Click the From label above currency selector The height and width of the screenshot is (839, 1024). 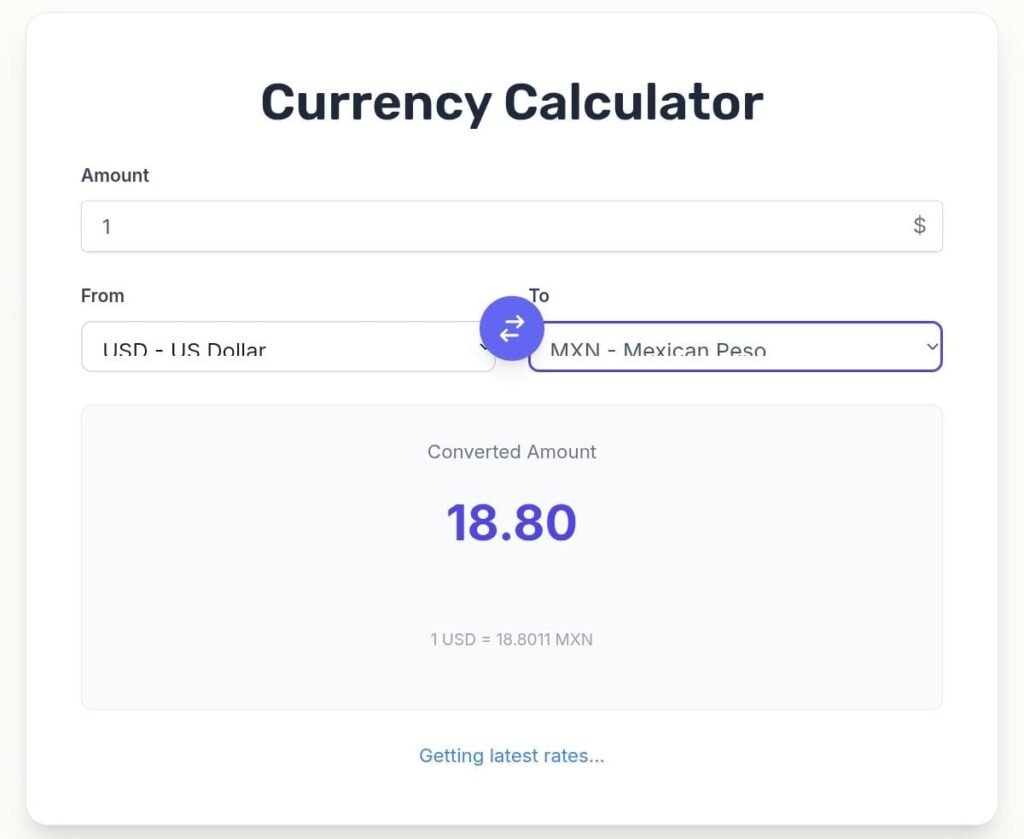(x=102, y=295)
